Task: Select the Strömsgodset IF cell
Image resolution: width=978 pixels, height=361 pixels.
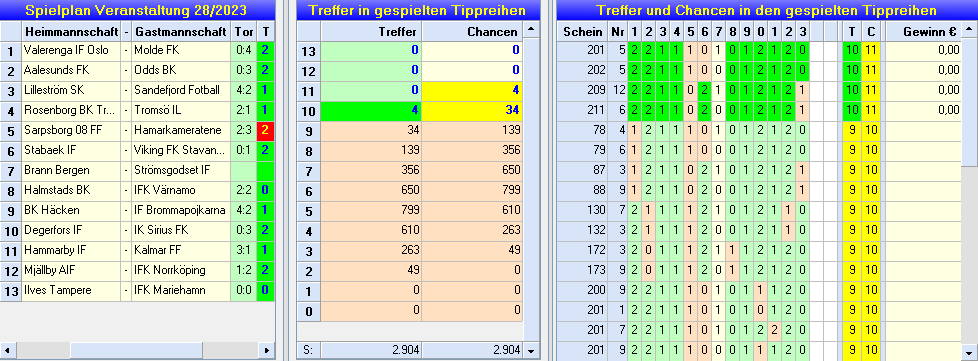Action: tap(181, 171)
